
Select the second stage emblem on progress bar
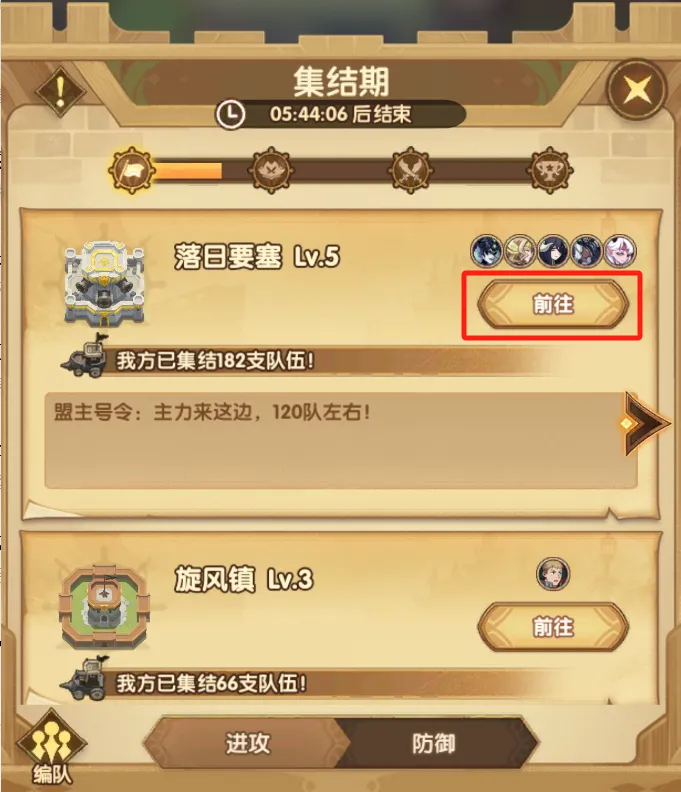271,170
